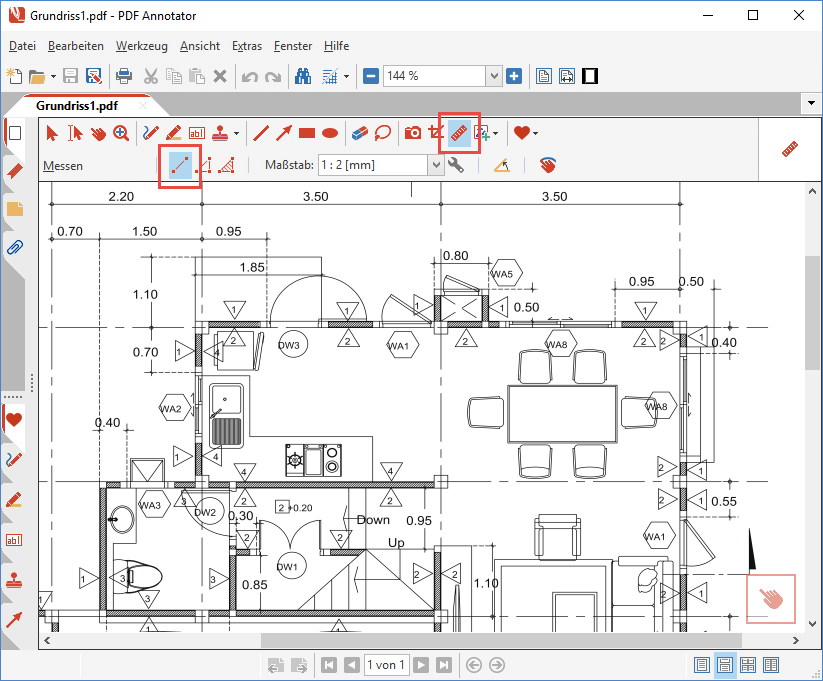Expand the Open recent files arrow
The width and height of the screenshot is (823, 681).
point(53,77)
